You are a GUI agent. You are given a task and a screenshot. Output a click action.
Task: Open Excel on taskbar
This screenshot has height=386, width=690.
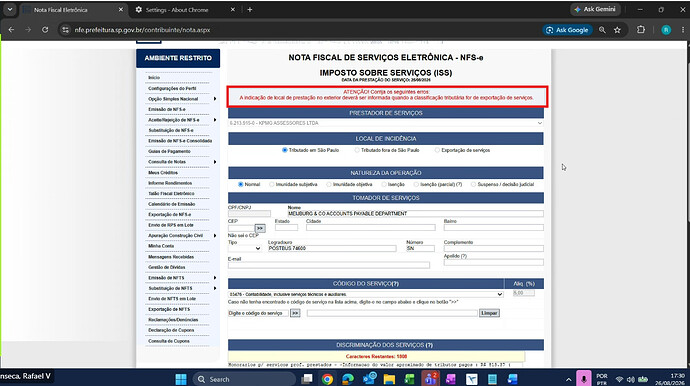click(409, 379)
